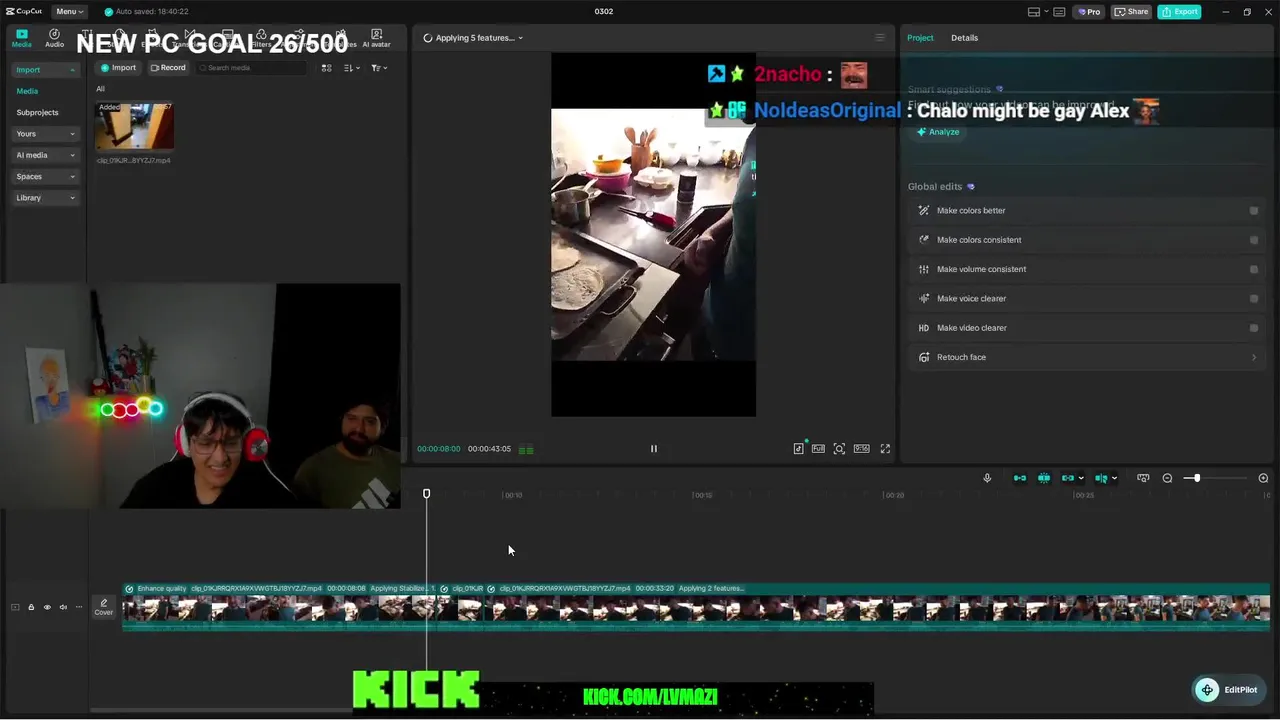Open the Audio tab icon
The width and height of the screenshot is (1280, 720).
point(54,38)
